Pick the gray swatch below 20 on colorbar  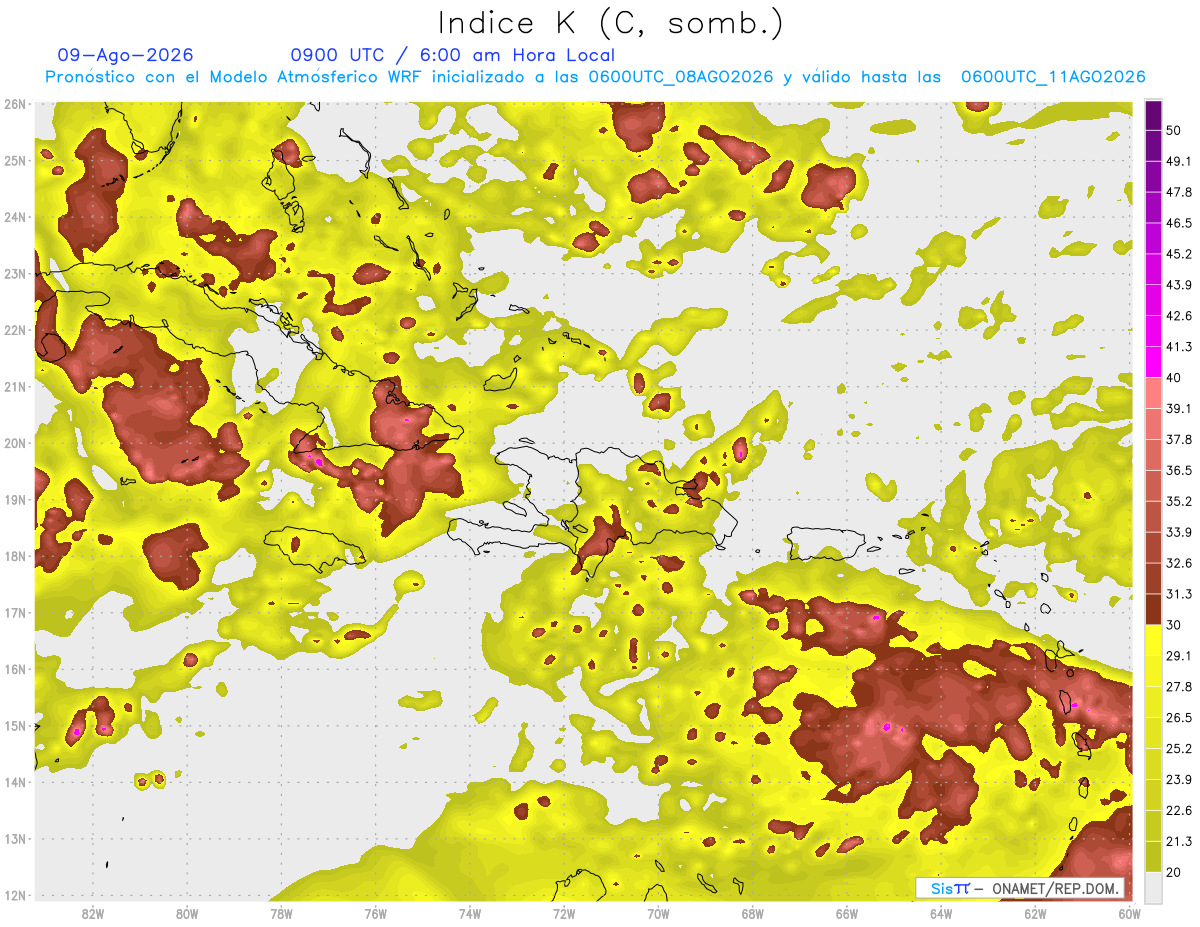click(1153, 887)
